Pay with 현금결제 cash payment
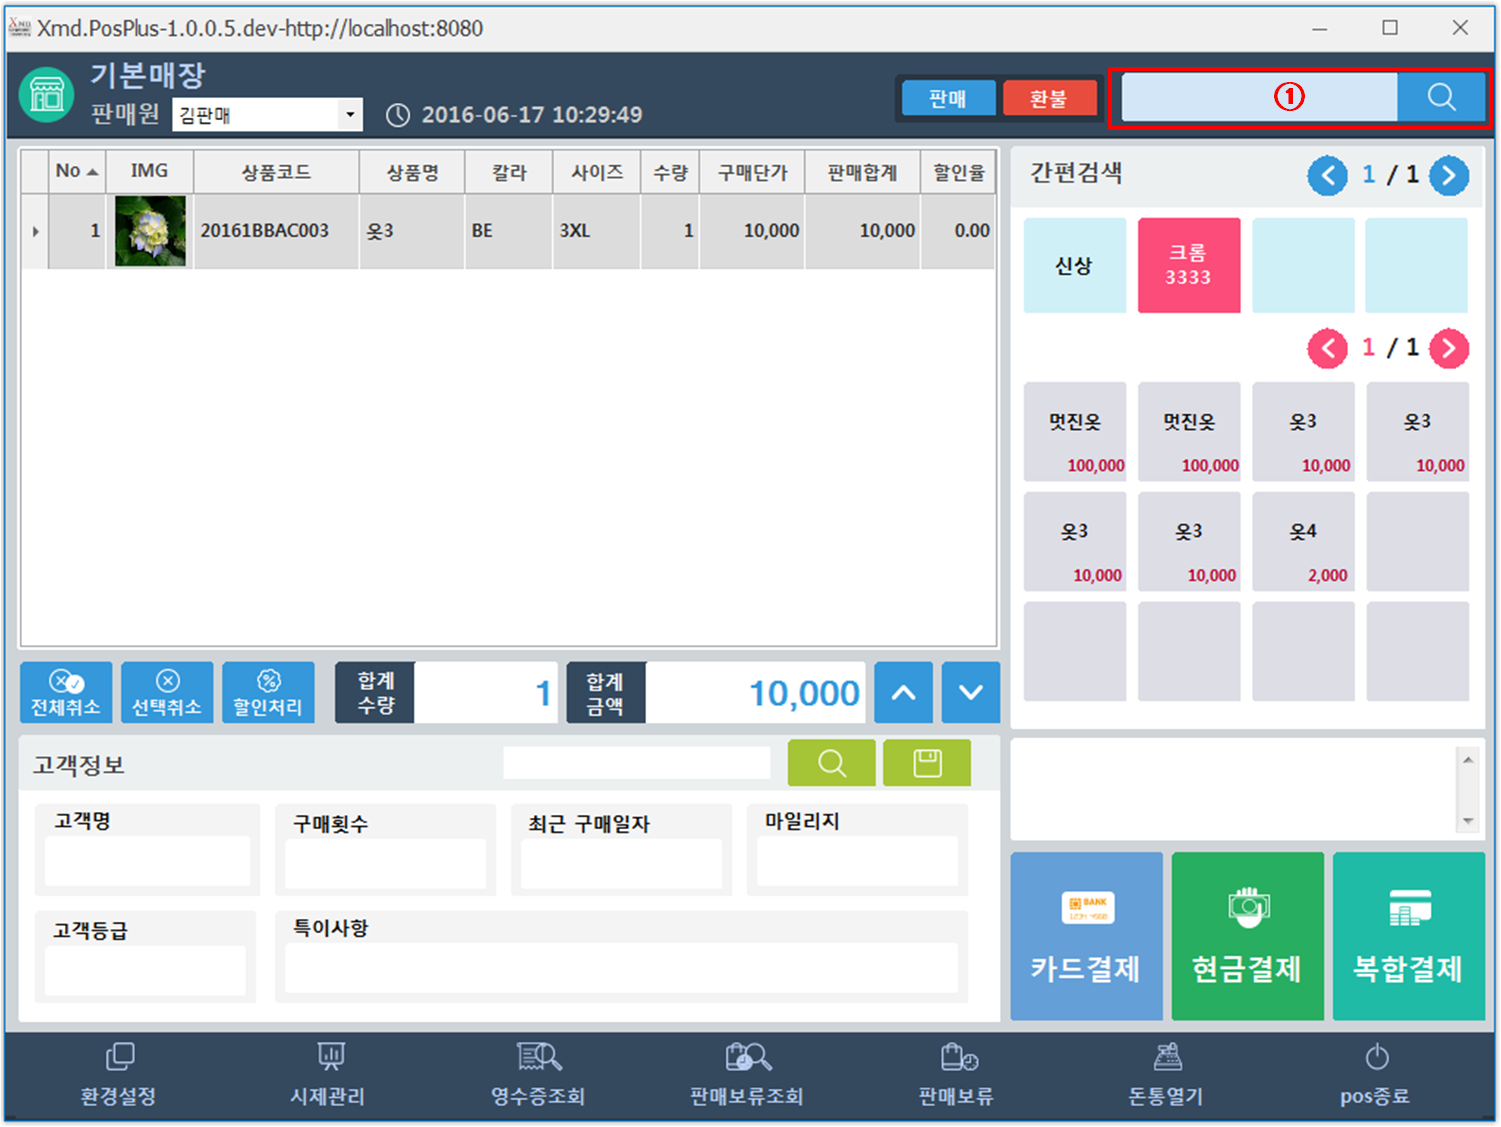 click(1248, 936)
